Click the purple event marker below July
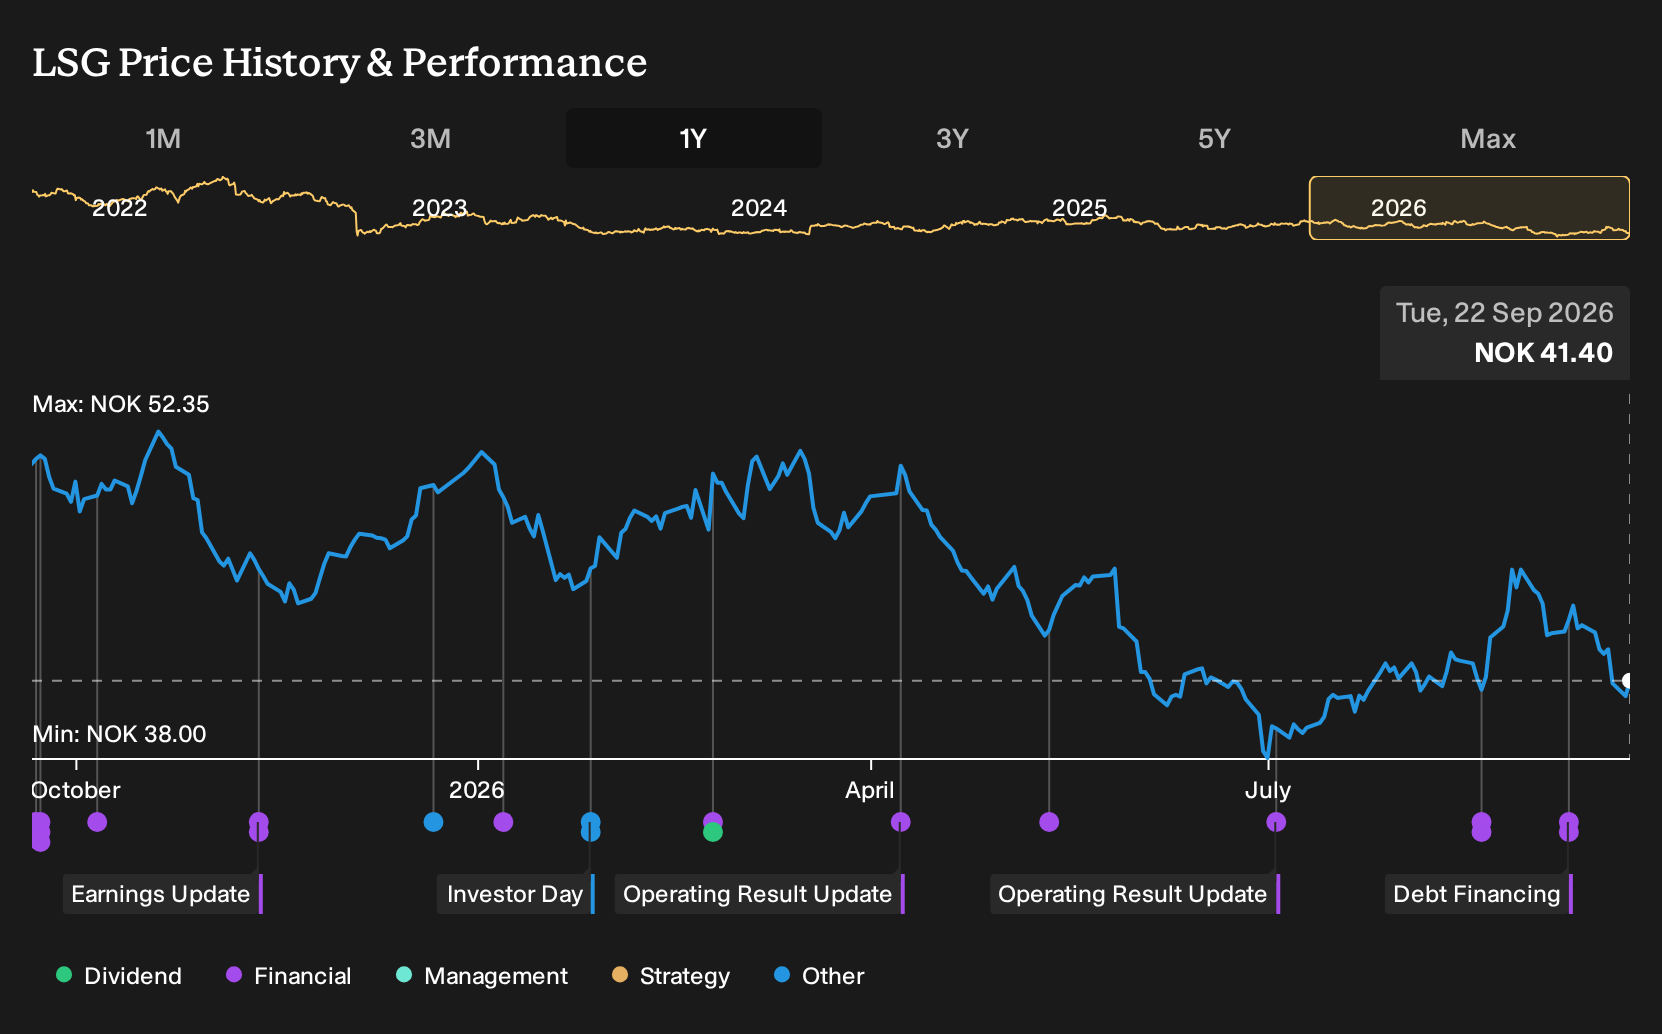Screen dimensions: 1662x1034 [x=1276, y=822]
